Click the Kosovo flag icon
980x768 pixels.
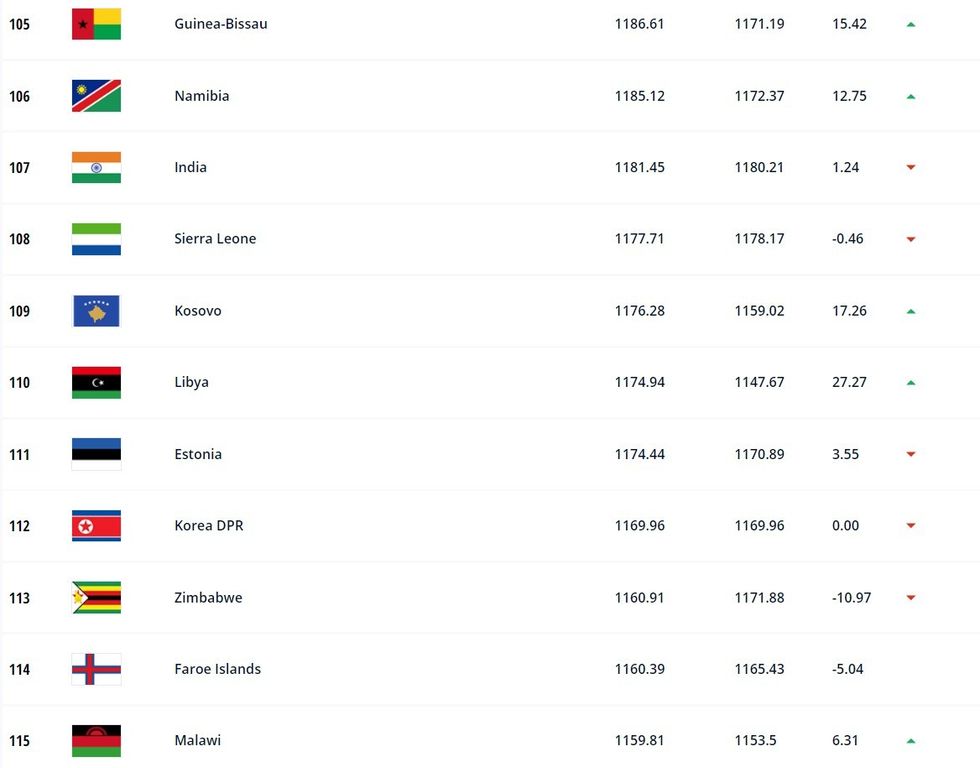point(96,311)
